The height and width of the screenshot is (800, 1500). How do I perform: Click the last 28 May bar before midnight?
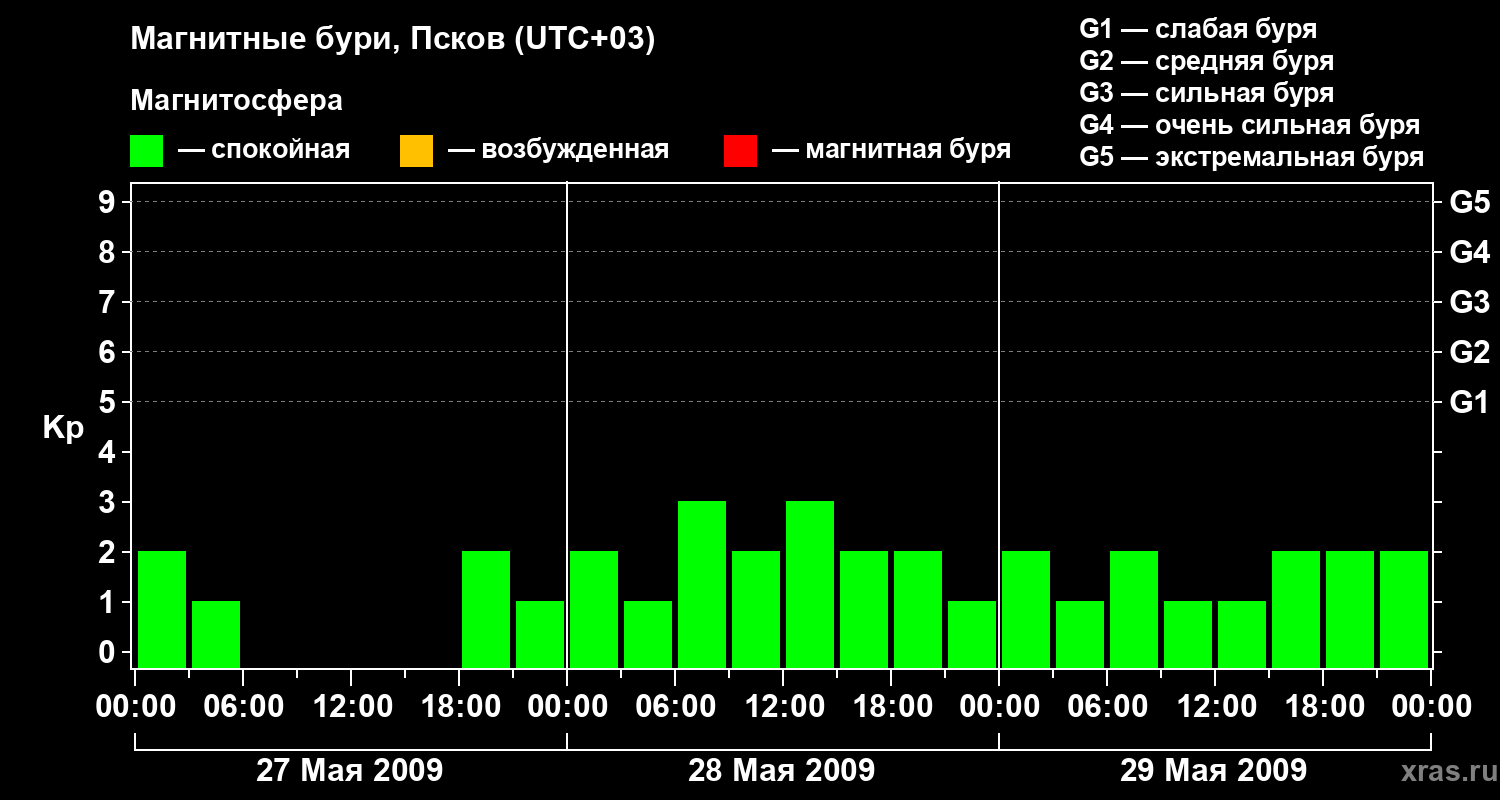coord(972,635)
